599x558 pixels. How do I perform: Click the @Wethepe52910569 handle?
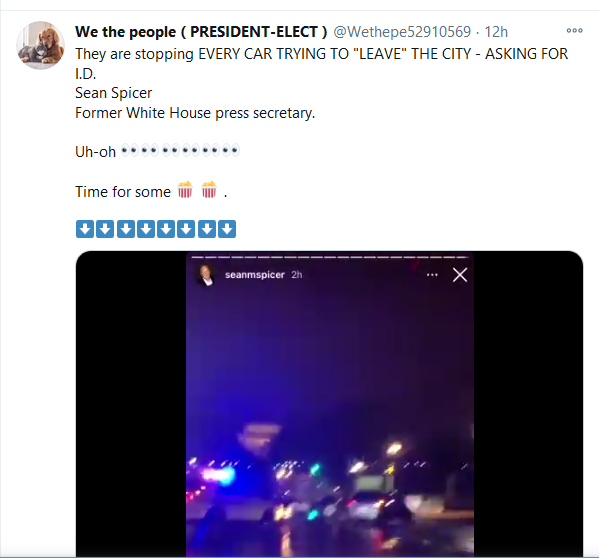click(x=402, y=32)
